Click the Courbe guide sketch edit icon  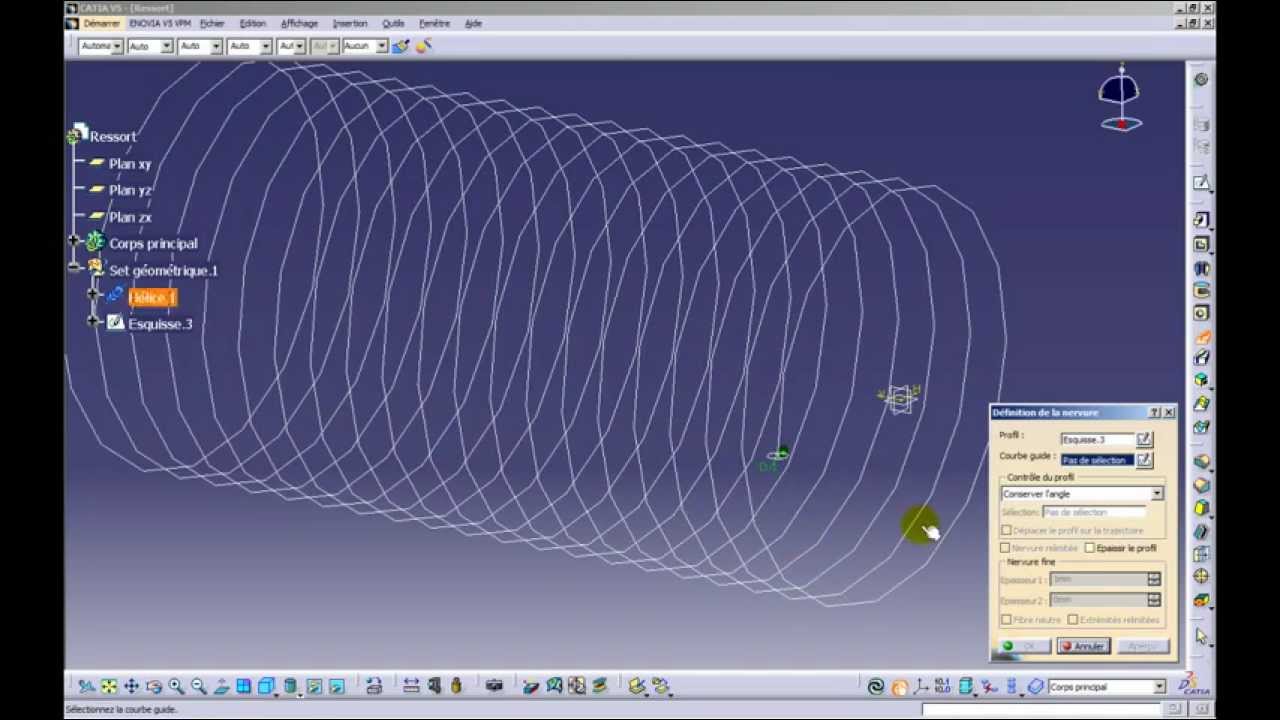pyautogui.click(x=1144, y=460)
